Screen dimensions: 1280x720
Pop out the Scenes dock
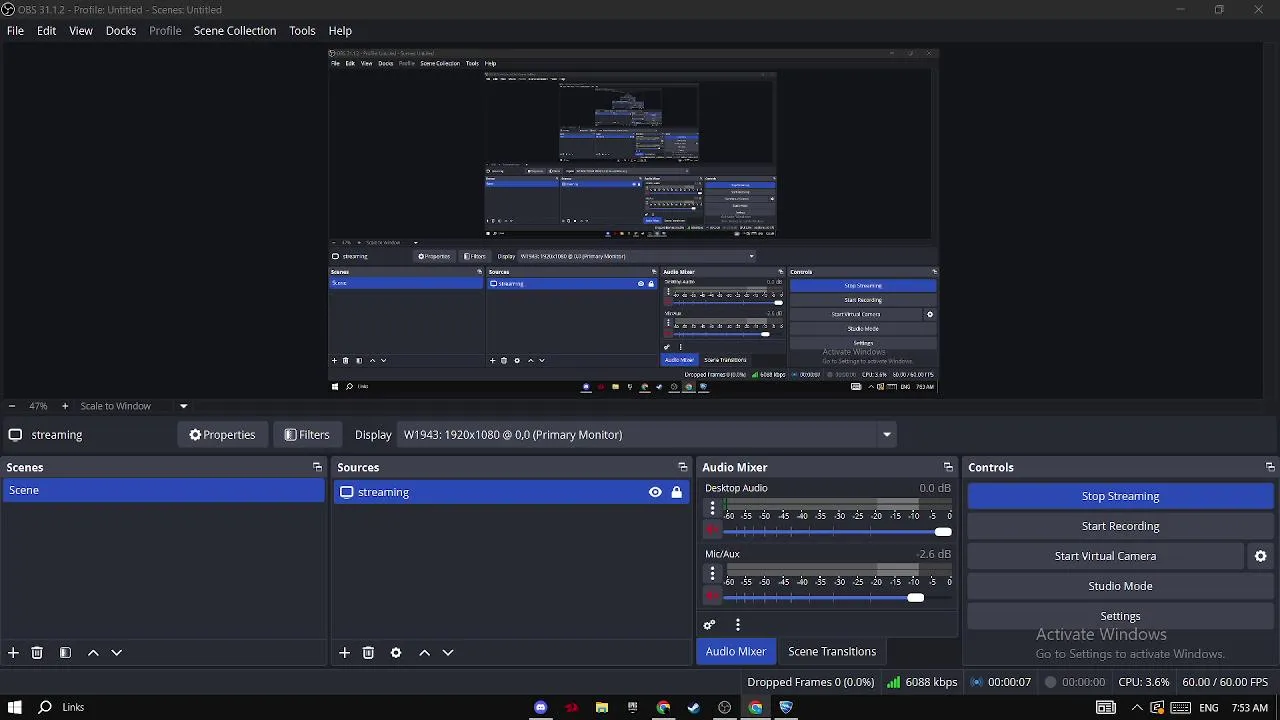click(x=317, y=467)
